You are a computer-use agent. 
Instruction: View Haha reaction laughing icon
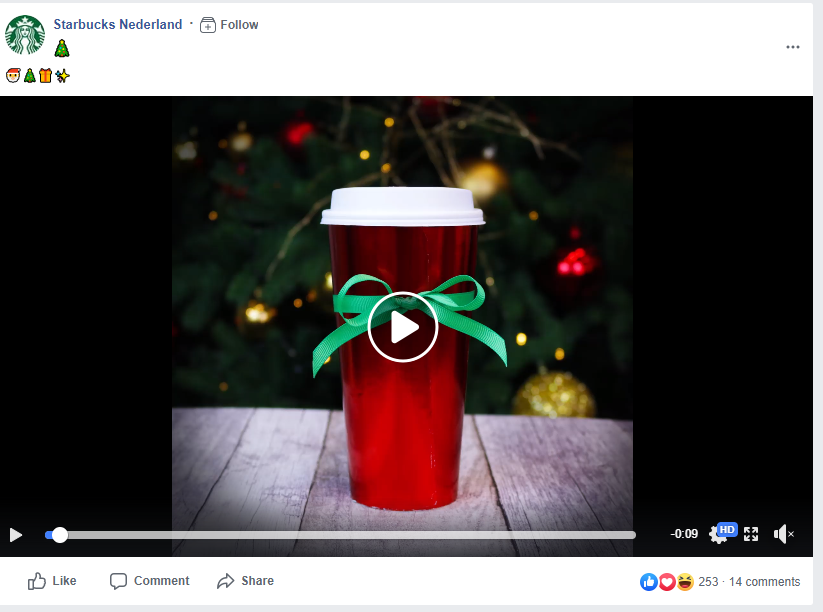(685, 582)
